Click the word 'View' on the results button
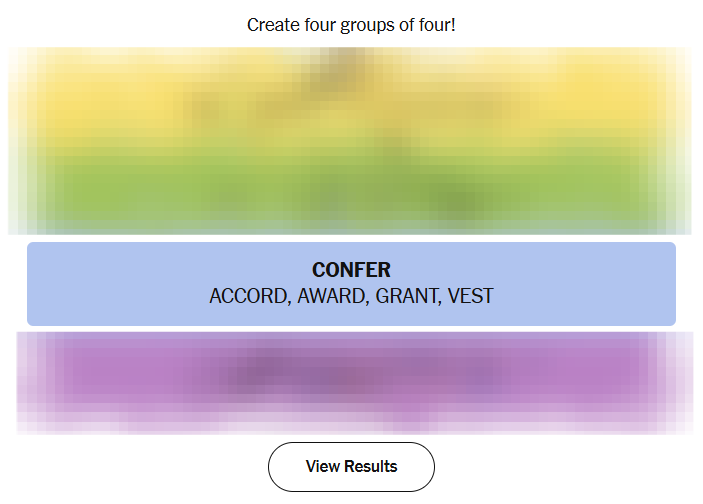 click(x=322, y=467)
